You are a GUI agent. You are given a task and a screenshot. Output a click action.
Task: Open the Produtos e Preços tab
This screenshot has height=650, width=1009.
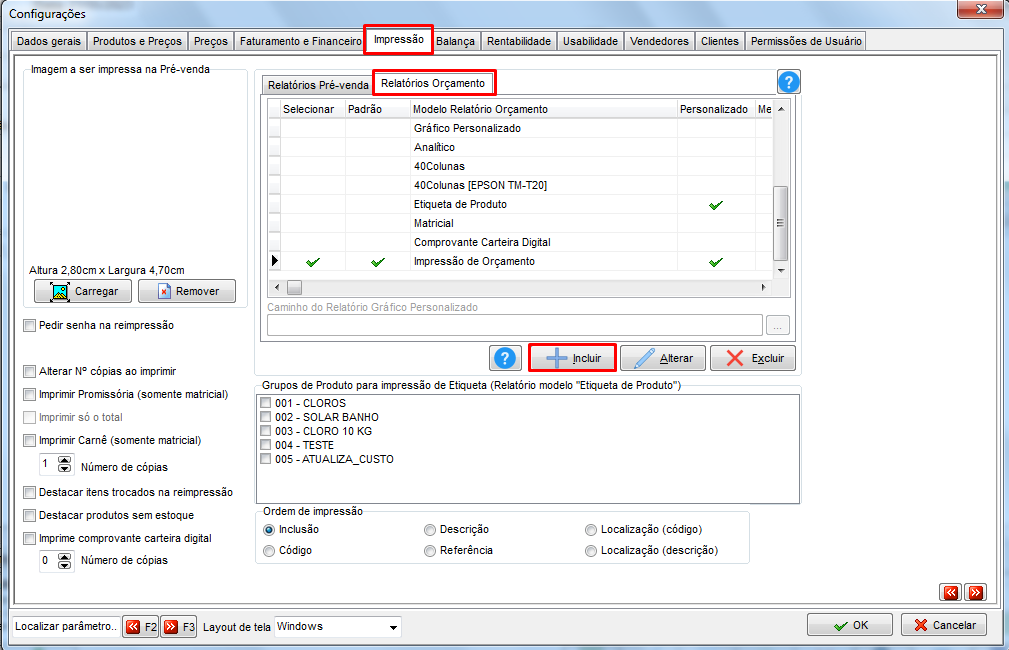coord(137,41)
